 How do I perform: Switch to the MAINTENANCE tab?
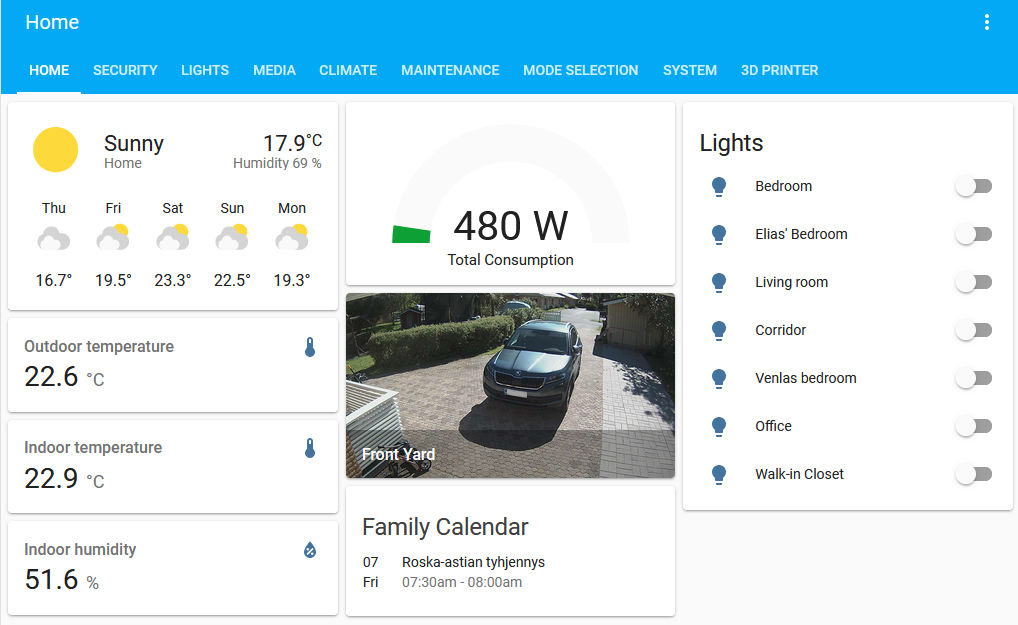click(x=450, y=70)
